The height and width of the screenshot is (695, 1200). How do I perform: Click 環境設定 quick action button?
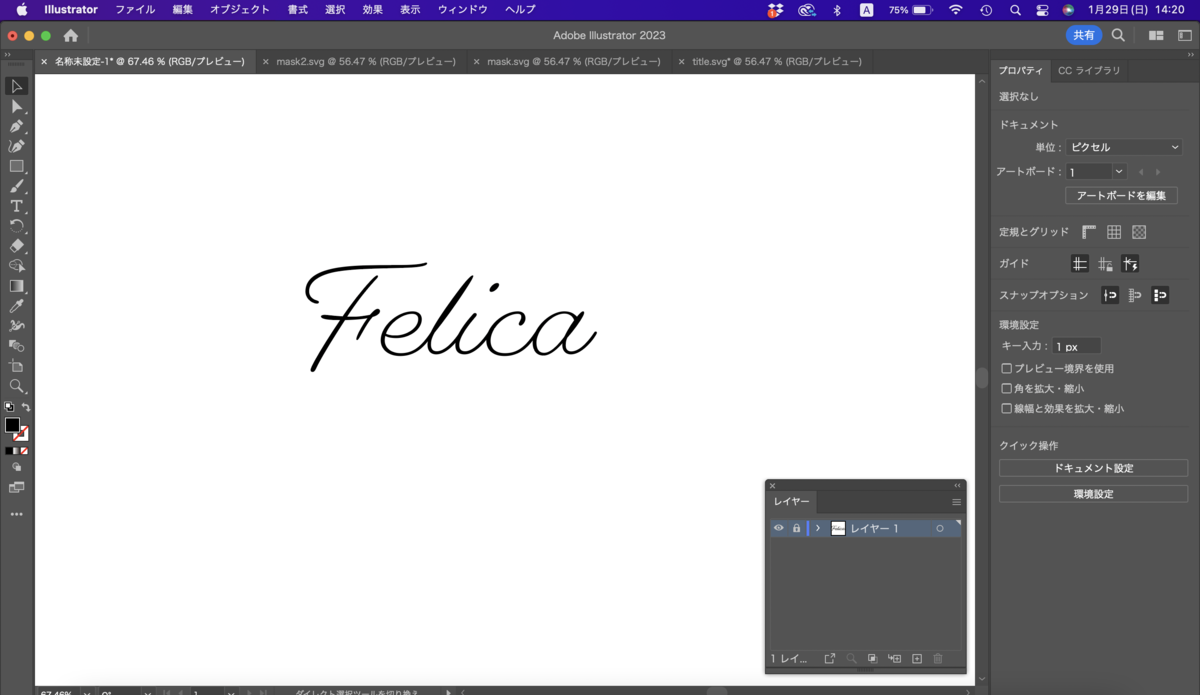pyautogui.click(x=1093, y=494)
